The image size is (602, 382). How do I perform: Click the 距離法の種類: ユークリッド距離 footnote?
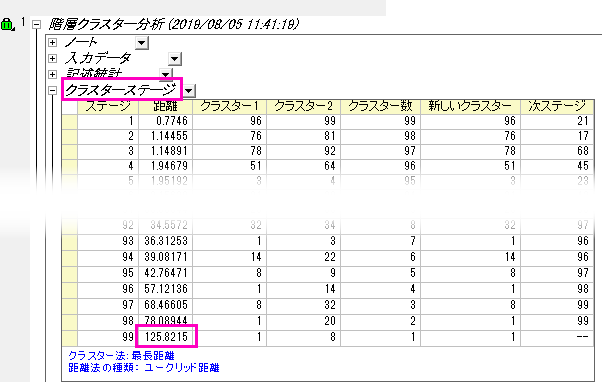click(144, 368)
